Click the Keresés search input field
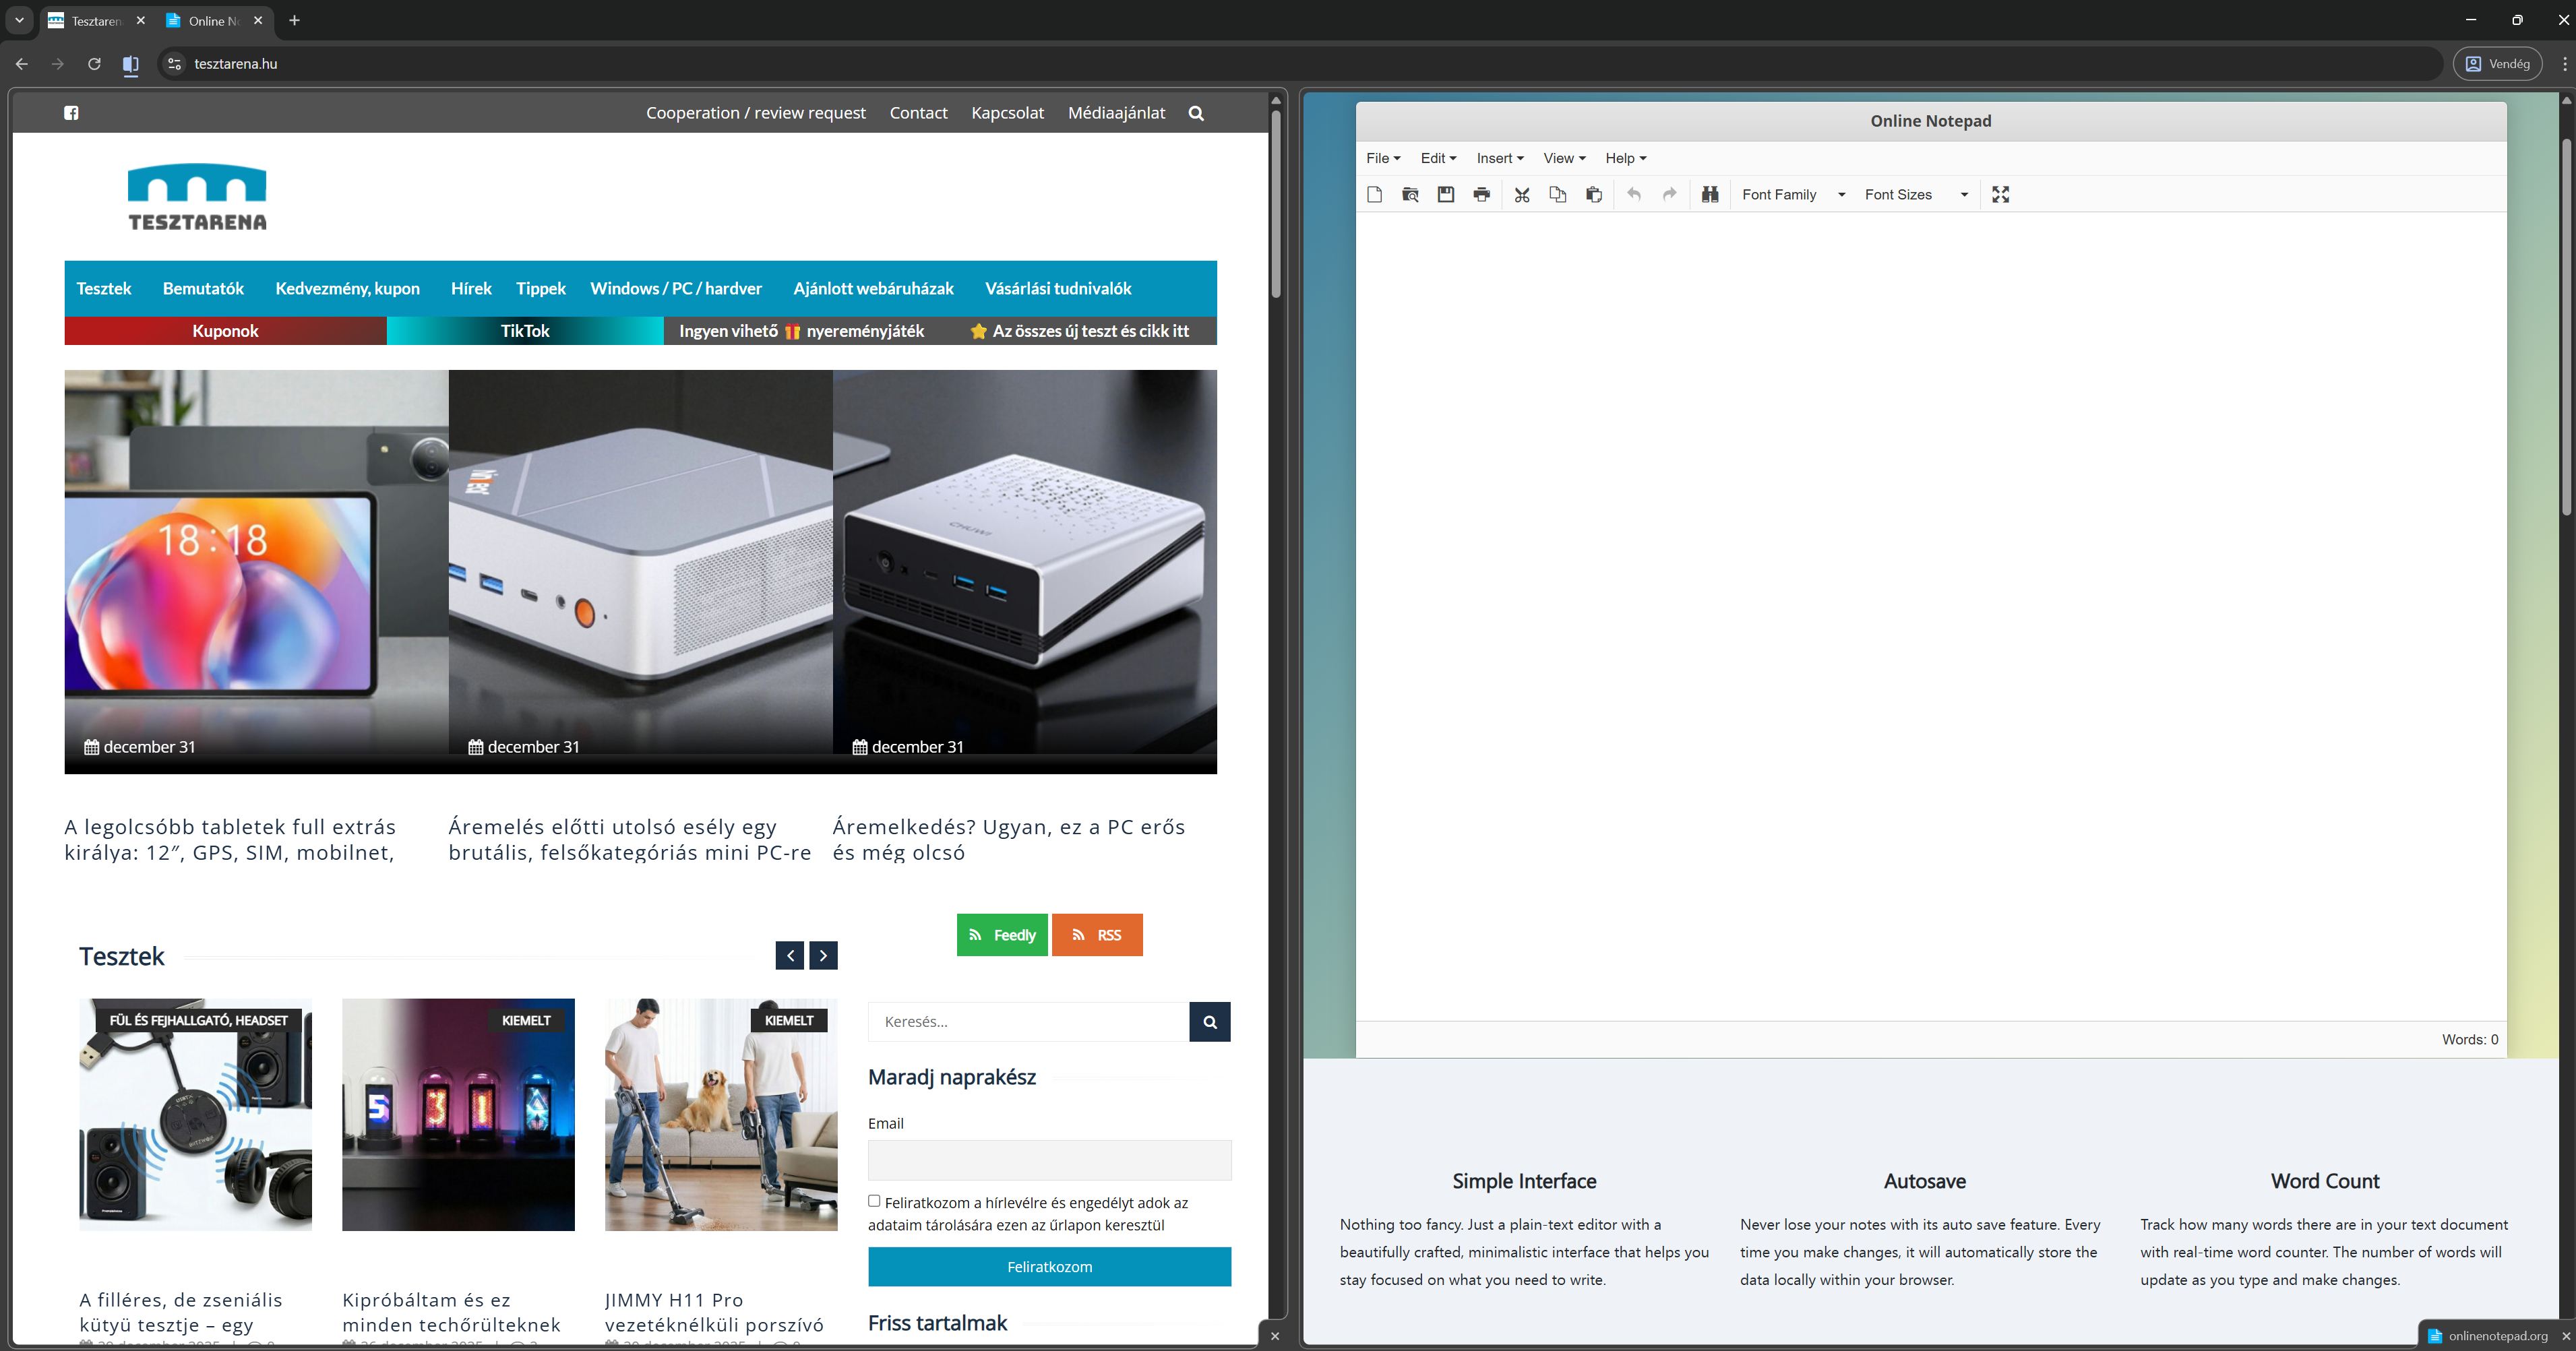This screenshot has height=1351, width=2576. point(1028,1022)
